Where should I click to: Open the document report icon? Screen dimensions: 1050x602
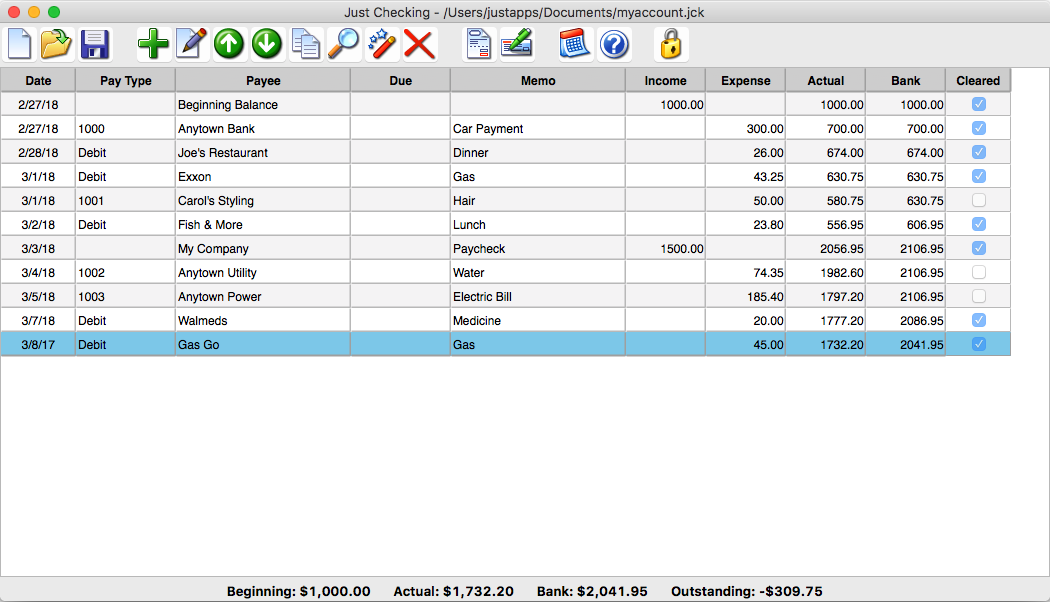(x=479, y=44)
